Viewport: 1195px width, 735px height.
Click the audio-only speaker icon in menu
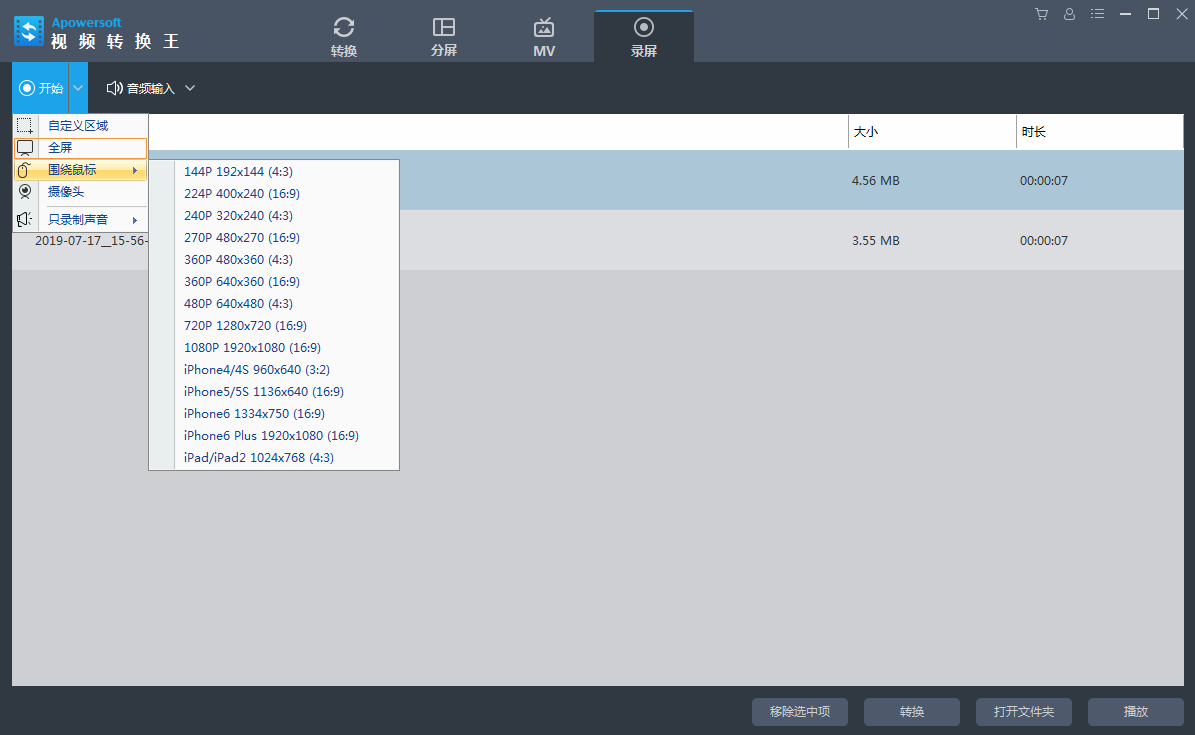[x=25, y=219]
